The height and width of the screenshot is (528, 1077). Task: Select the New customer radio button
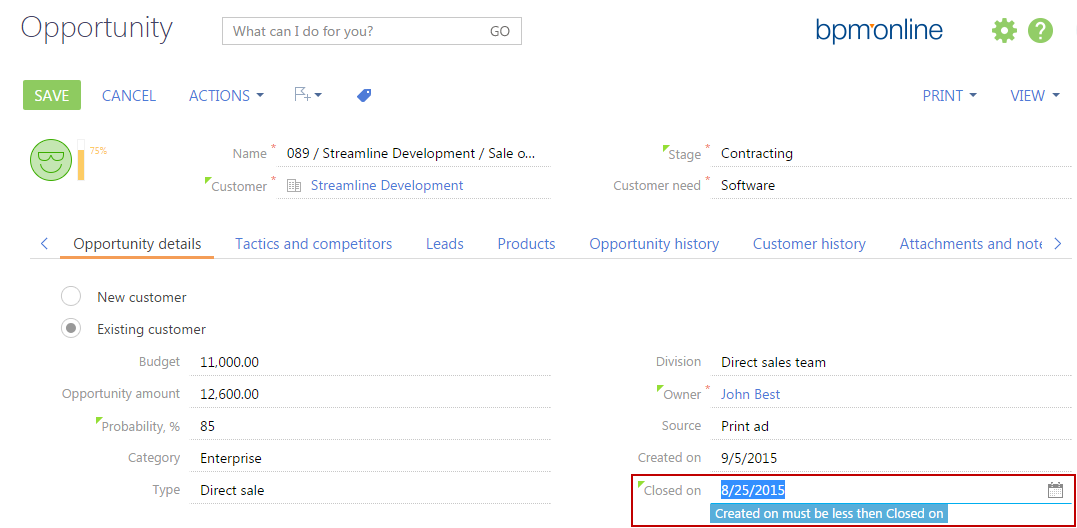71,297
